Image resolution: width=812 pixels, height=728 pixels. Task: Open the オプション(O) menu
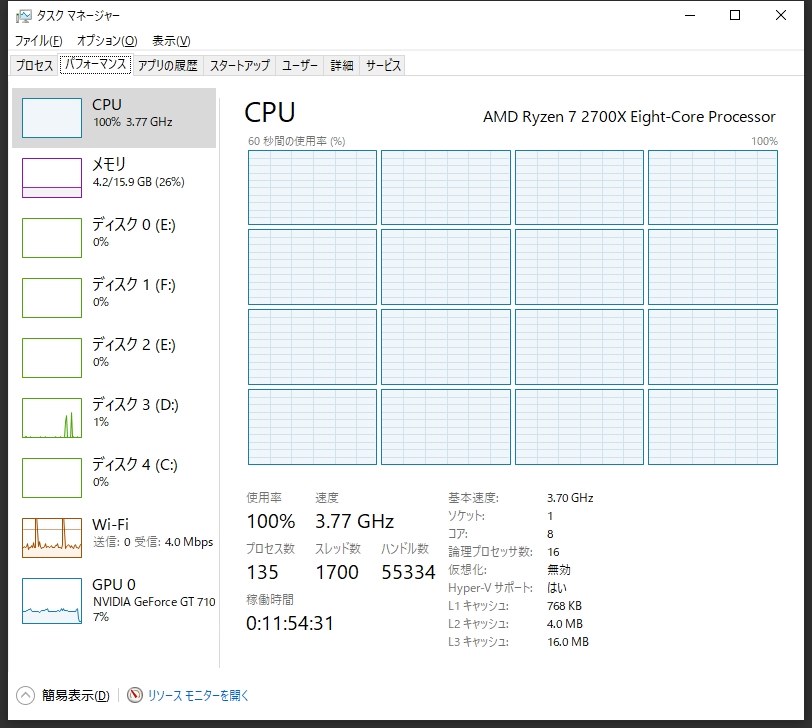(107, 40)
